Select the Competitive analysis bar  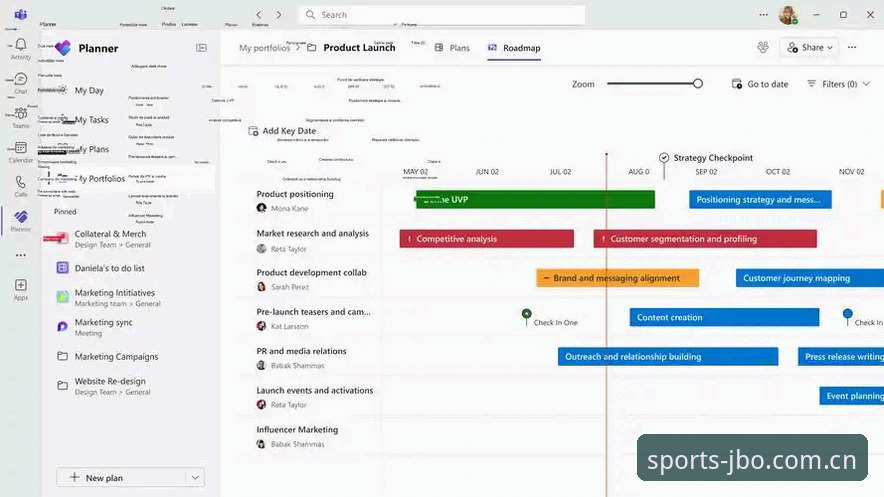pos(487,239)
